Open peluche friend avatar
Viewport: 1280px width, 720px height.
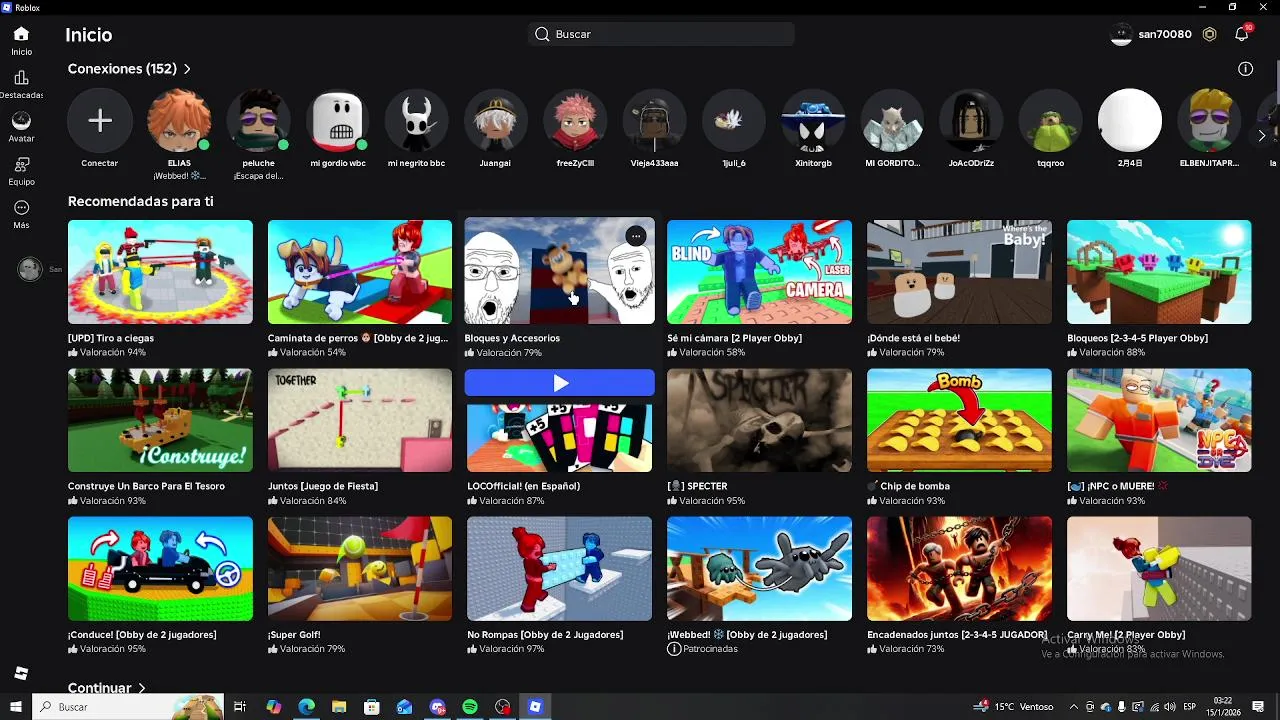(x=259, y=121)
